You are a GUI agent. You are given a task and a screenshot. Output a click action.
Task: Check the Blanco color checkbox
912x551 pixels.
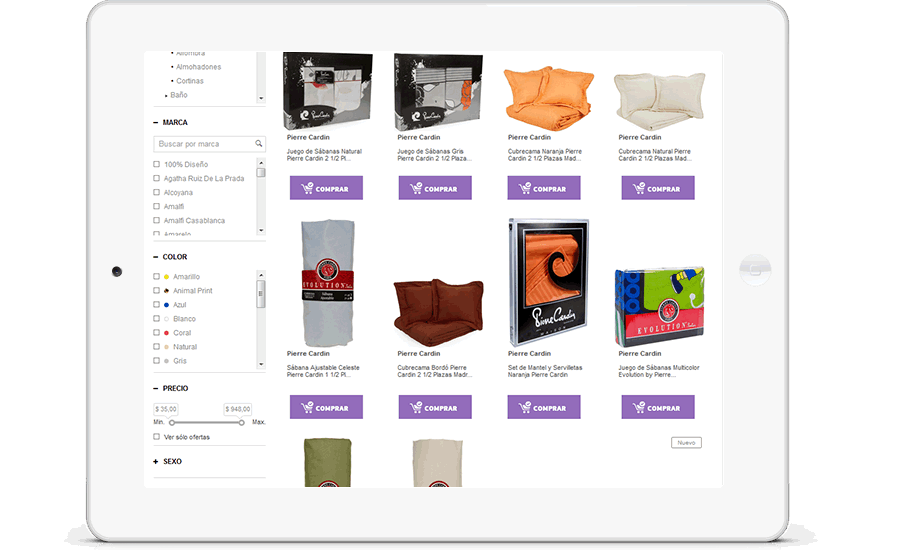tap(156, 318)
